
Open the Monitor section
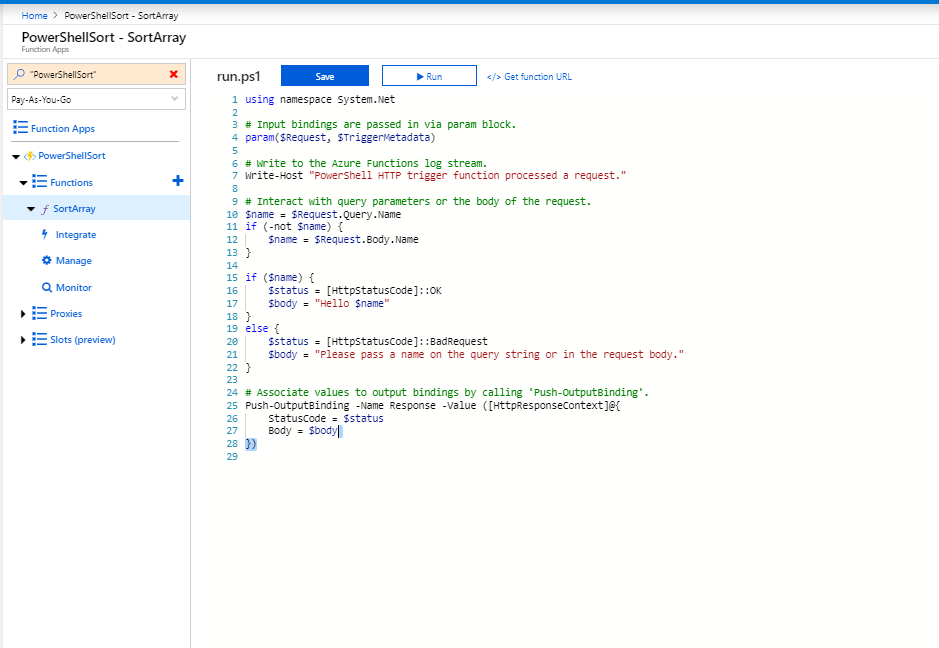click(74, 287)
